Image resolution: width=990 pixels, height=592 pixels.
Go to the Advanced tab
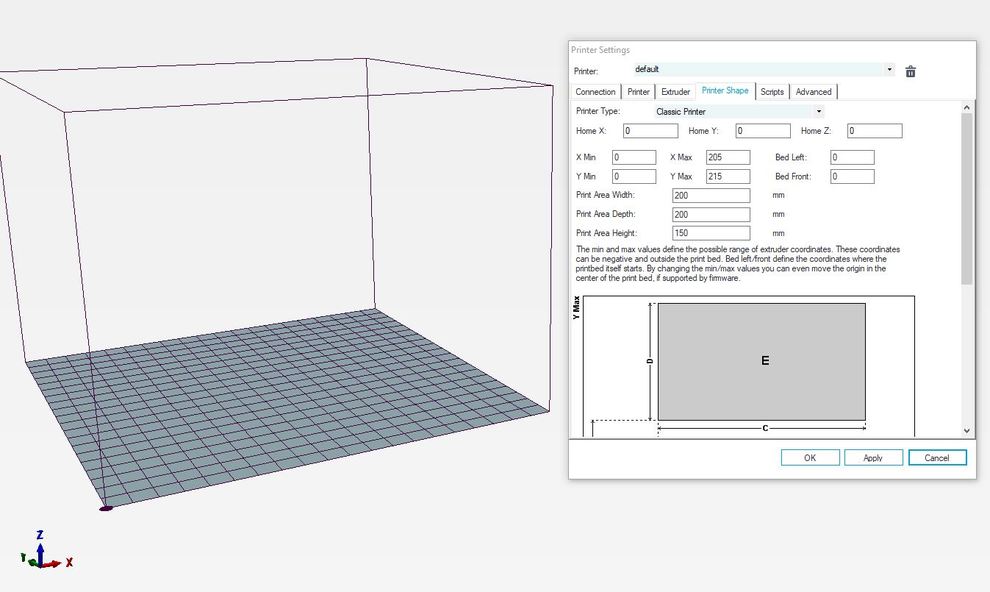coord(813,92)
